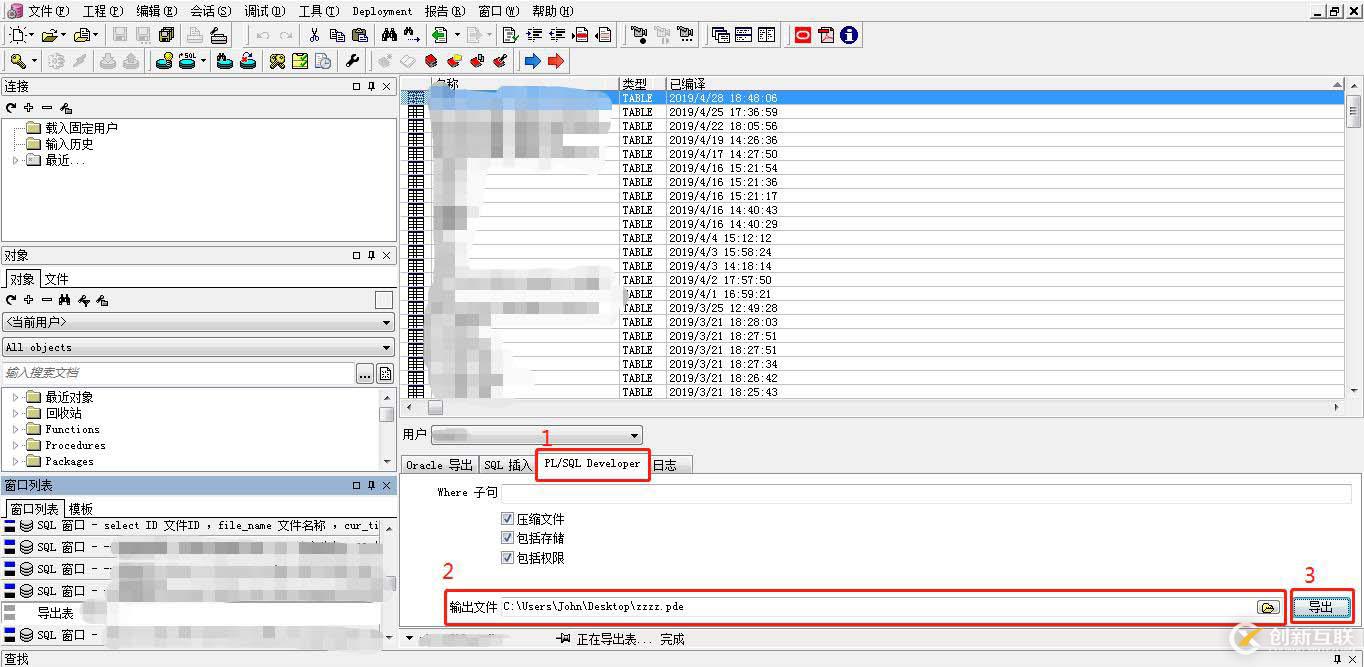1364x667 pixels.
Task: Click the Scheduled jobs clock icon
Action: pos(323,61)
